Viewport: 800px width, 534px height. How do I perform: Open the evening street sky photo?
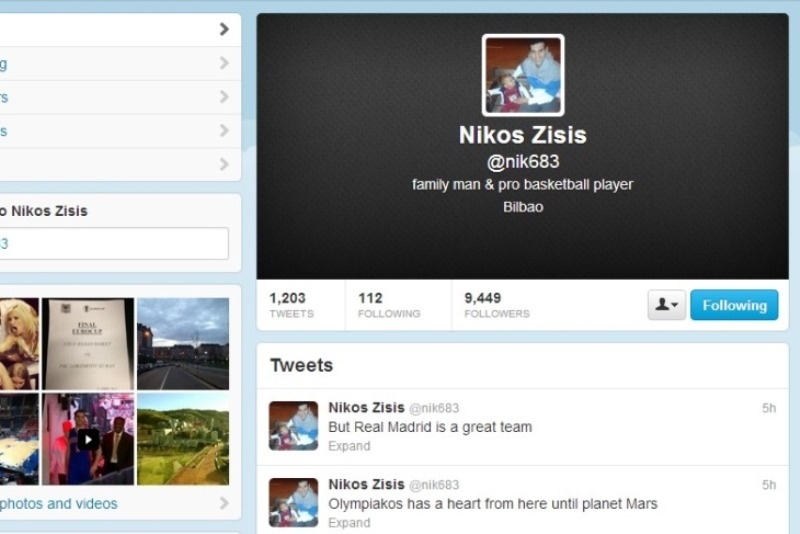click(x=183, y=344)
